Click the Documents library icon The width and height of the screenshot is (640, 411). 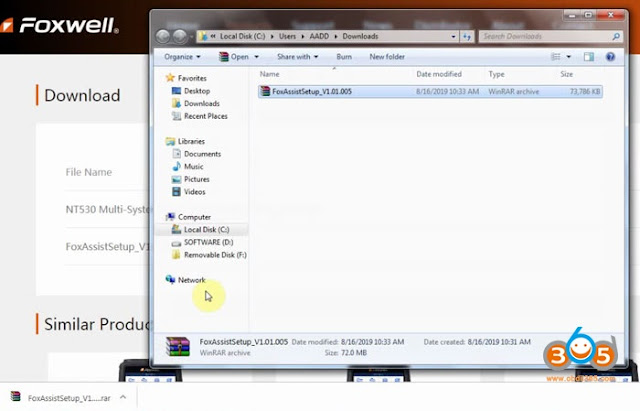176,153
